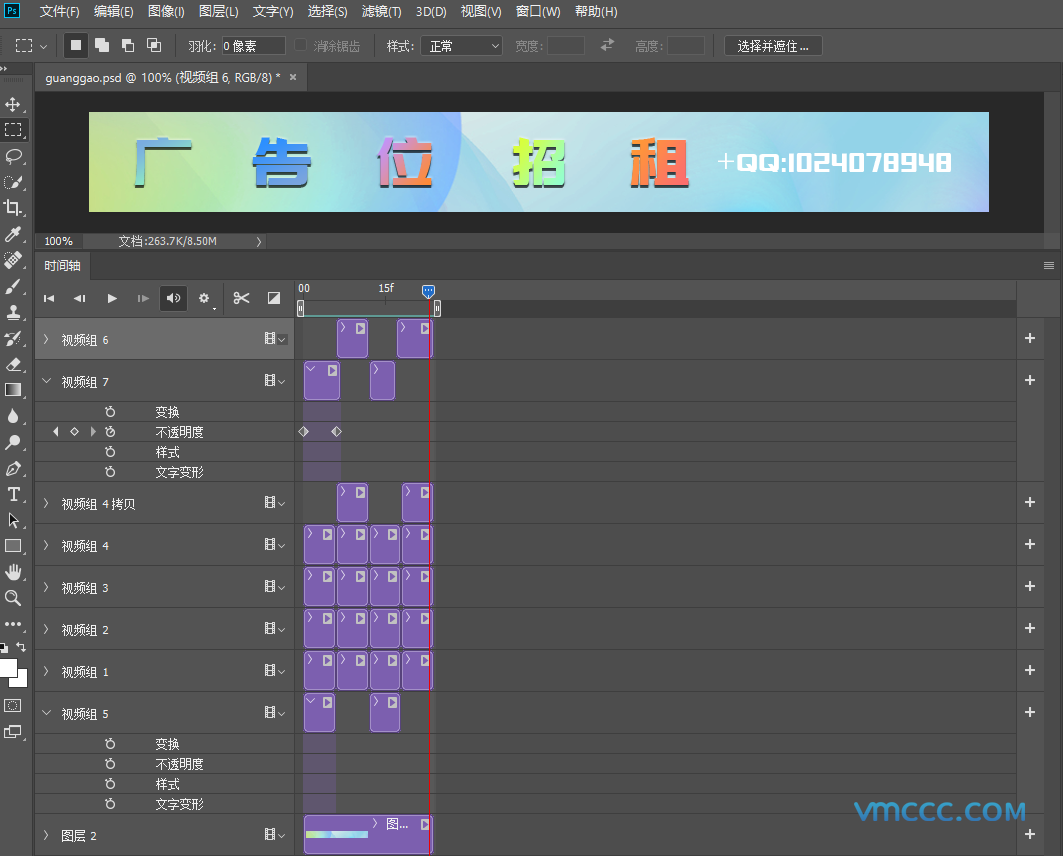Select the Horizontal Type tool
1063x856 pixels.
(13, 494)
